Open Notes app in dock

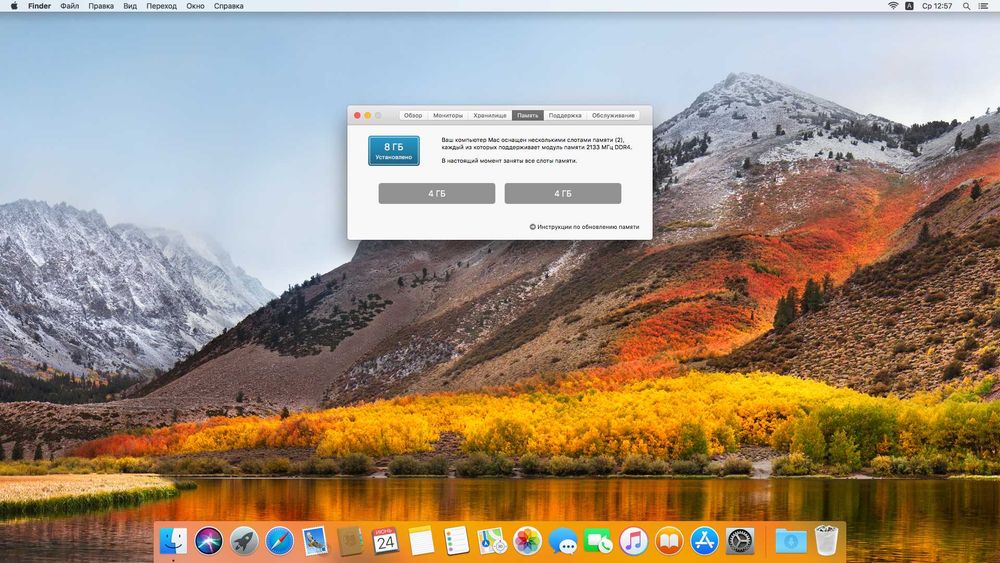tap(421, 541)
